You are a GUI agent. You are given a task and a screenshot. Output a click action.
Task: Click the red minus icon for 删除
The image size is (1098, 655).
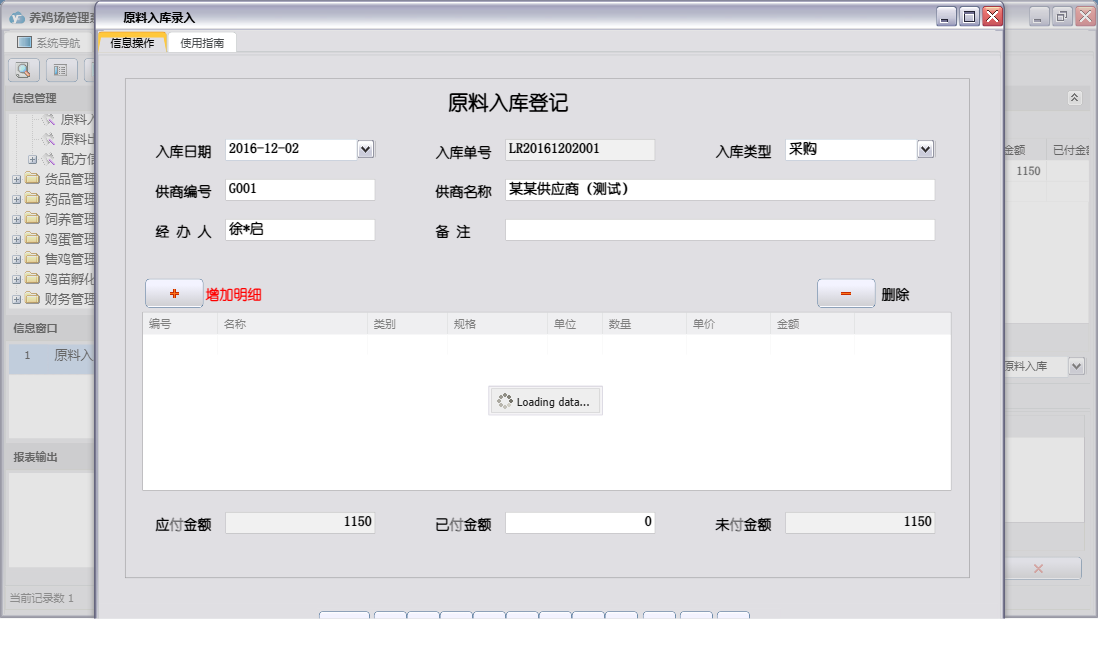coord(845,293)
